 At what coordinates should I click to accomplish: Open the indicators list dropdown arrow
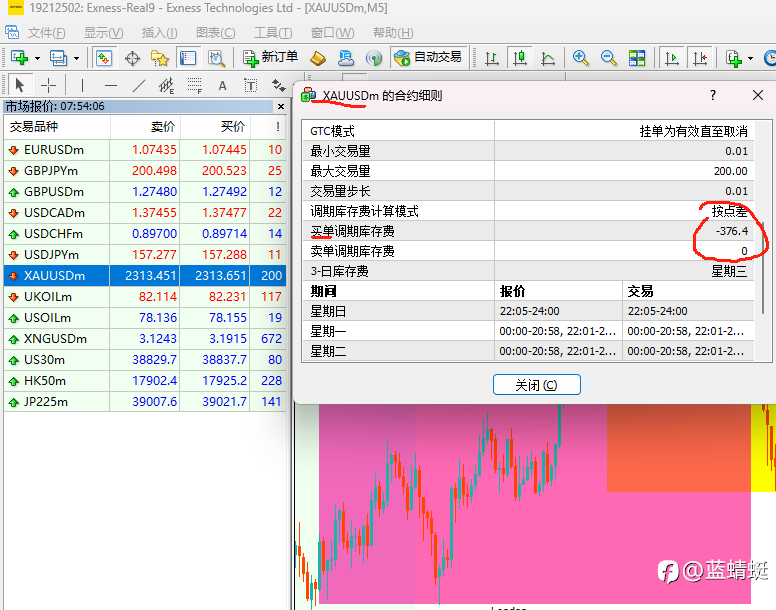[751, 58]
